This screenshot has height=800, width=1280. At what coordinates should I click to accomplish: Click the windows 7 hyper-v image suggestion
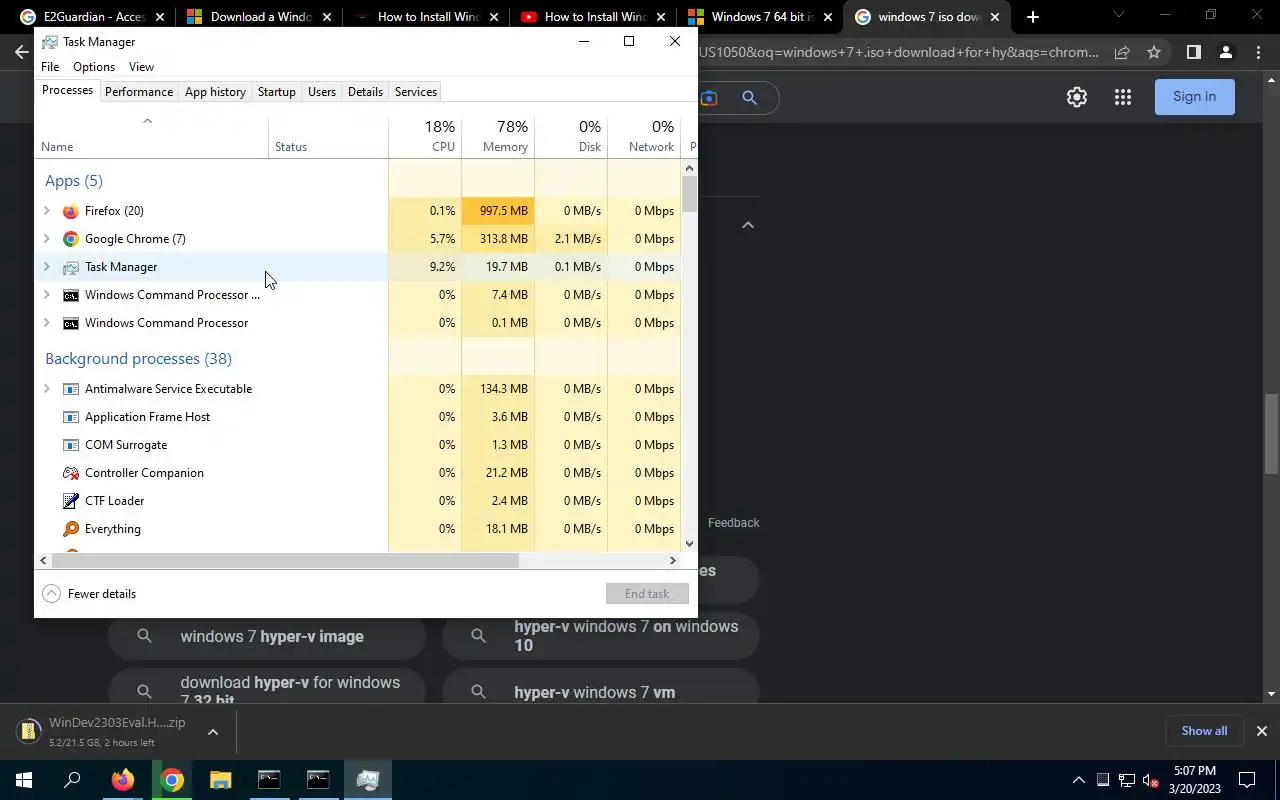point(267,637)
